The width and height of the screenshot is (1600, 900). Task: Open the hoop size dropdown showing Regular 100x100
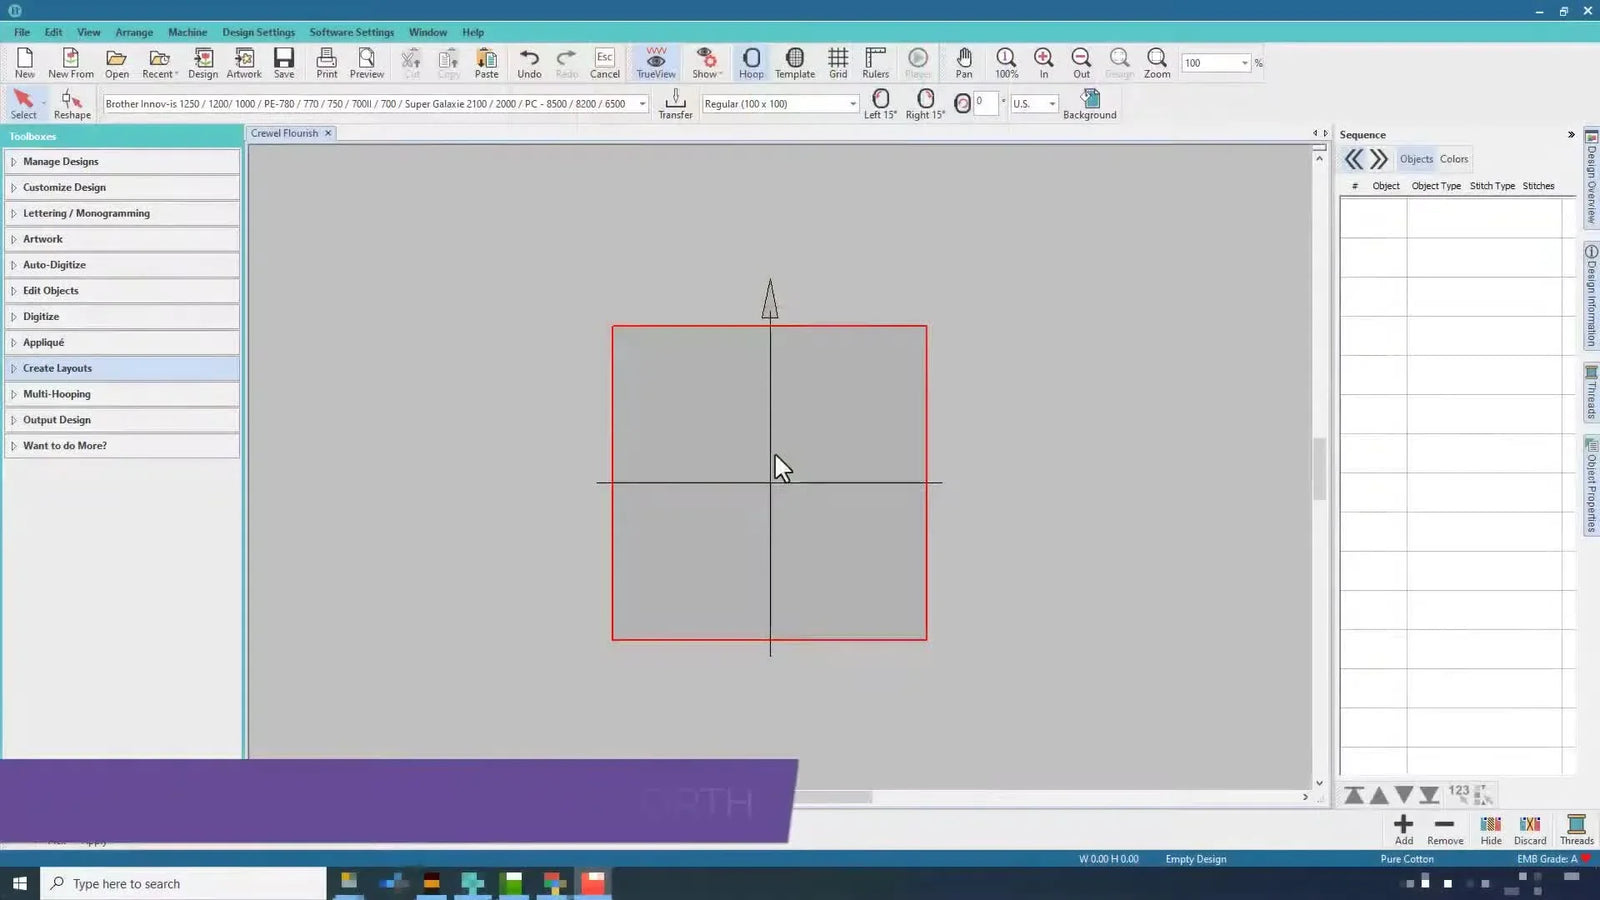point(852,103)
